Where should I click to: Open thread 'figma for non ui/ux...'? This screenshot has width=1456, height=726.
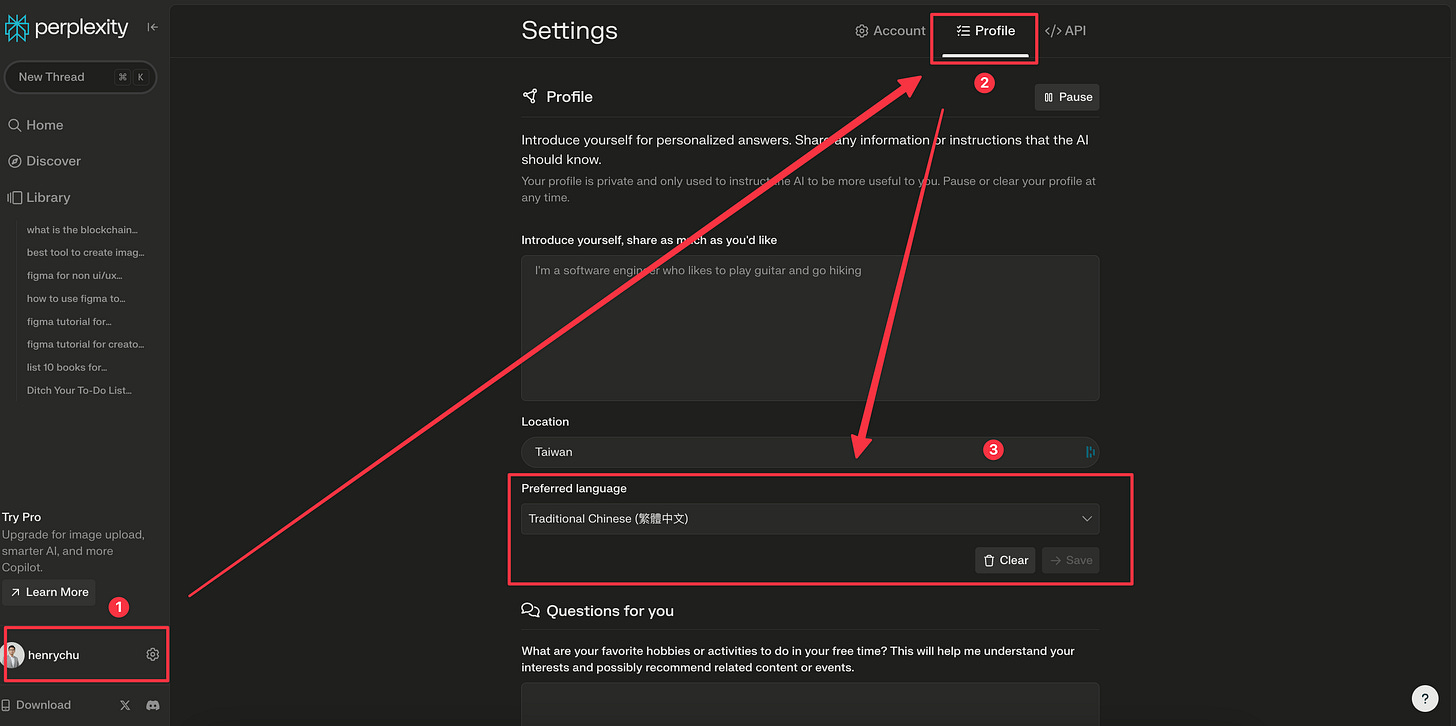75,276
